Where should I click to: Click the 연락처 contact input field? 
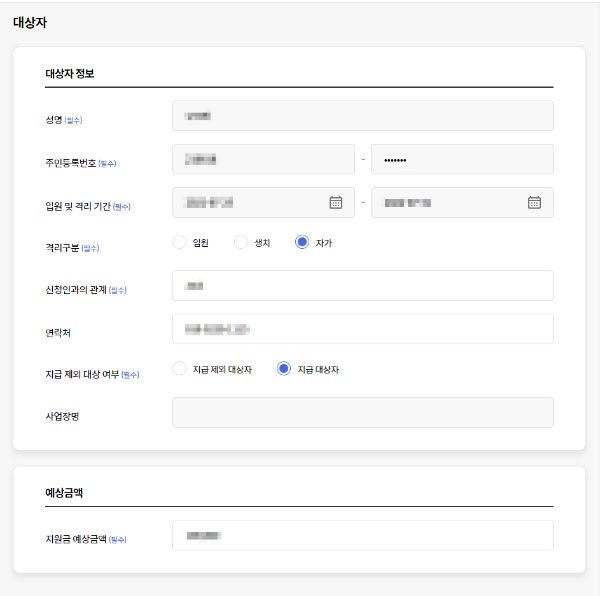(363, 329)
